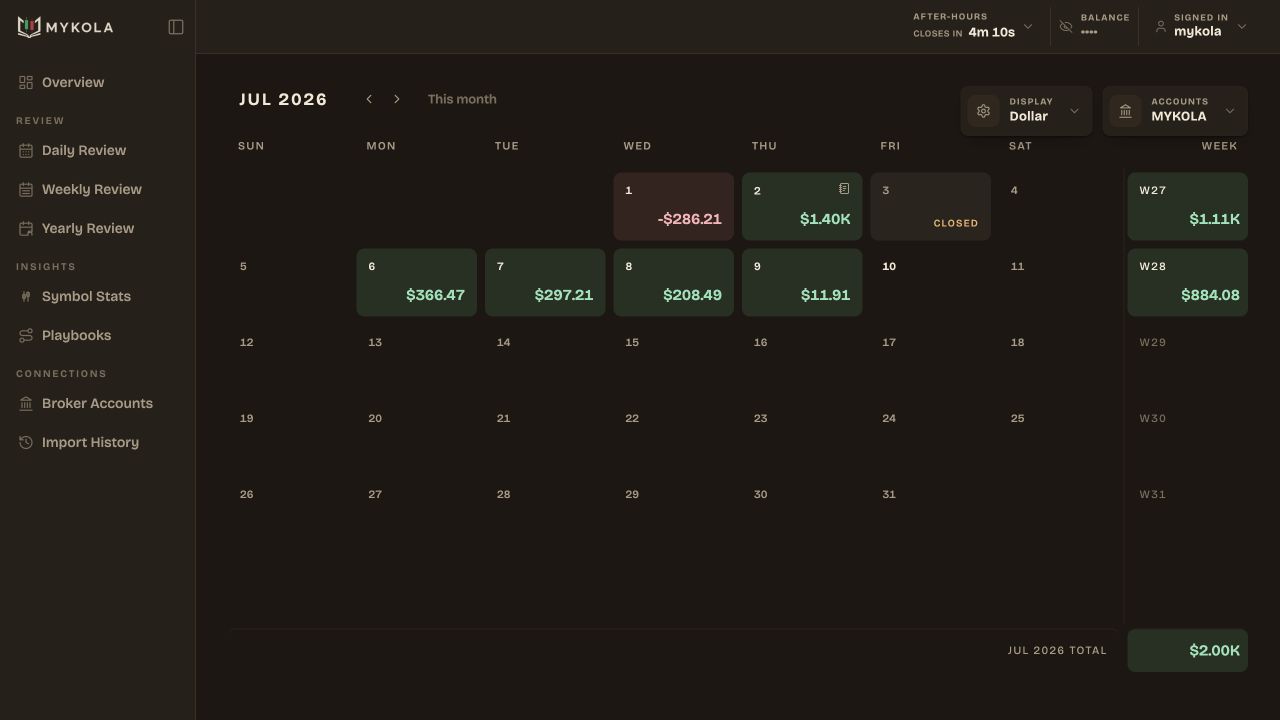This screenshot has width=1280, height=720.
Task: Click the Overview grid icon
Action: (26, 82)
